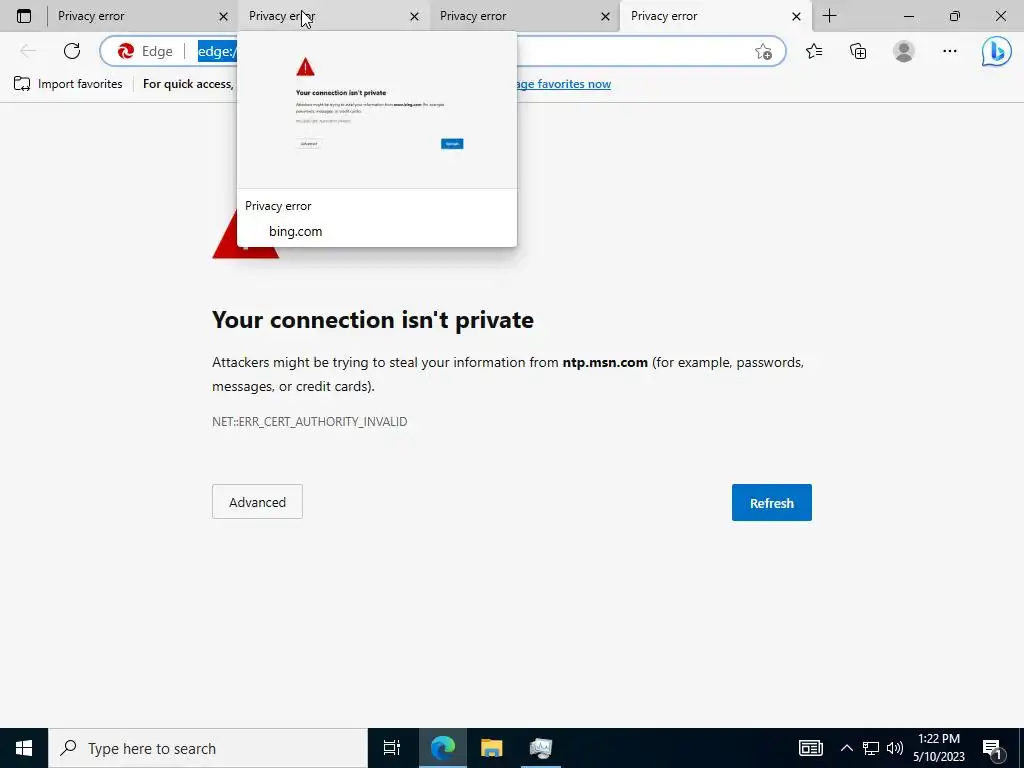Click the 'favorites now' link
Image resolution: width=1024 pixels, height=768 pixels.
click(564, 84)
